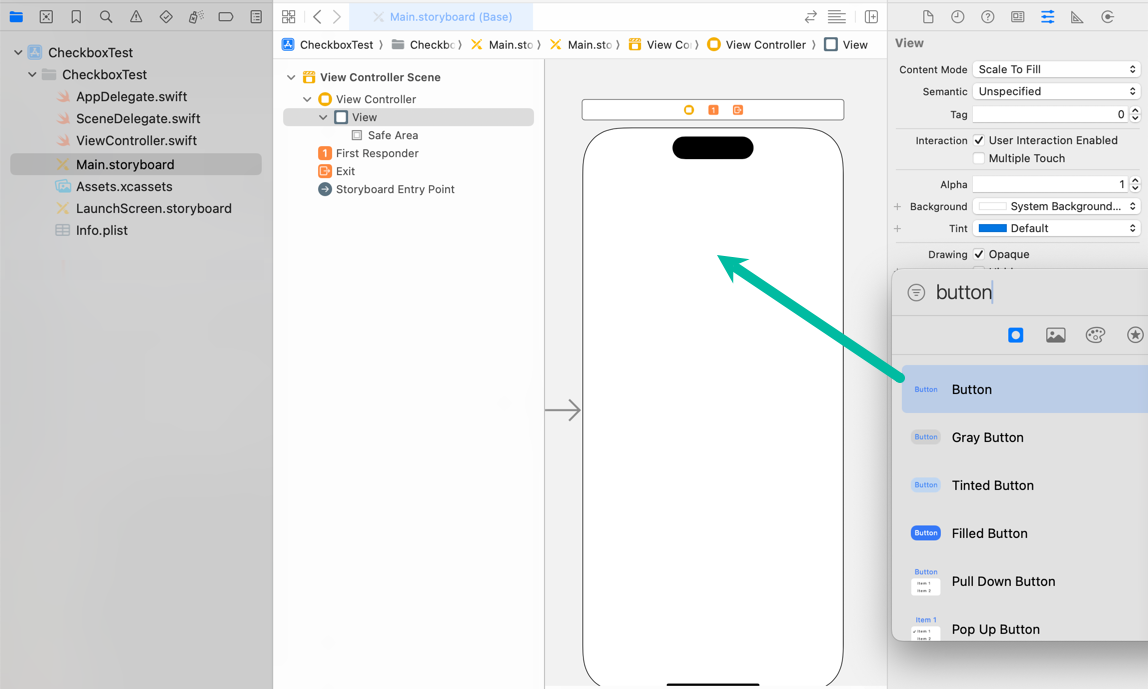Image resolution: width=1148 pixels, height=689 pixels.
Task: Open the Quick Help inspector
Action: [987, 17]
